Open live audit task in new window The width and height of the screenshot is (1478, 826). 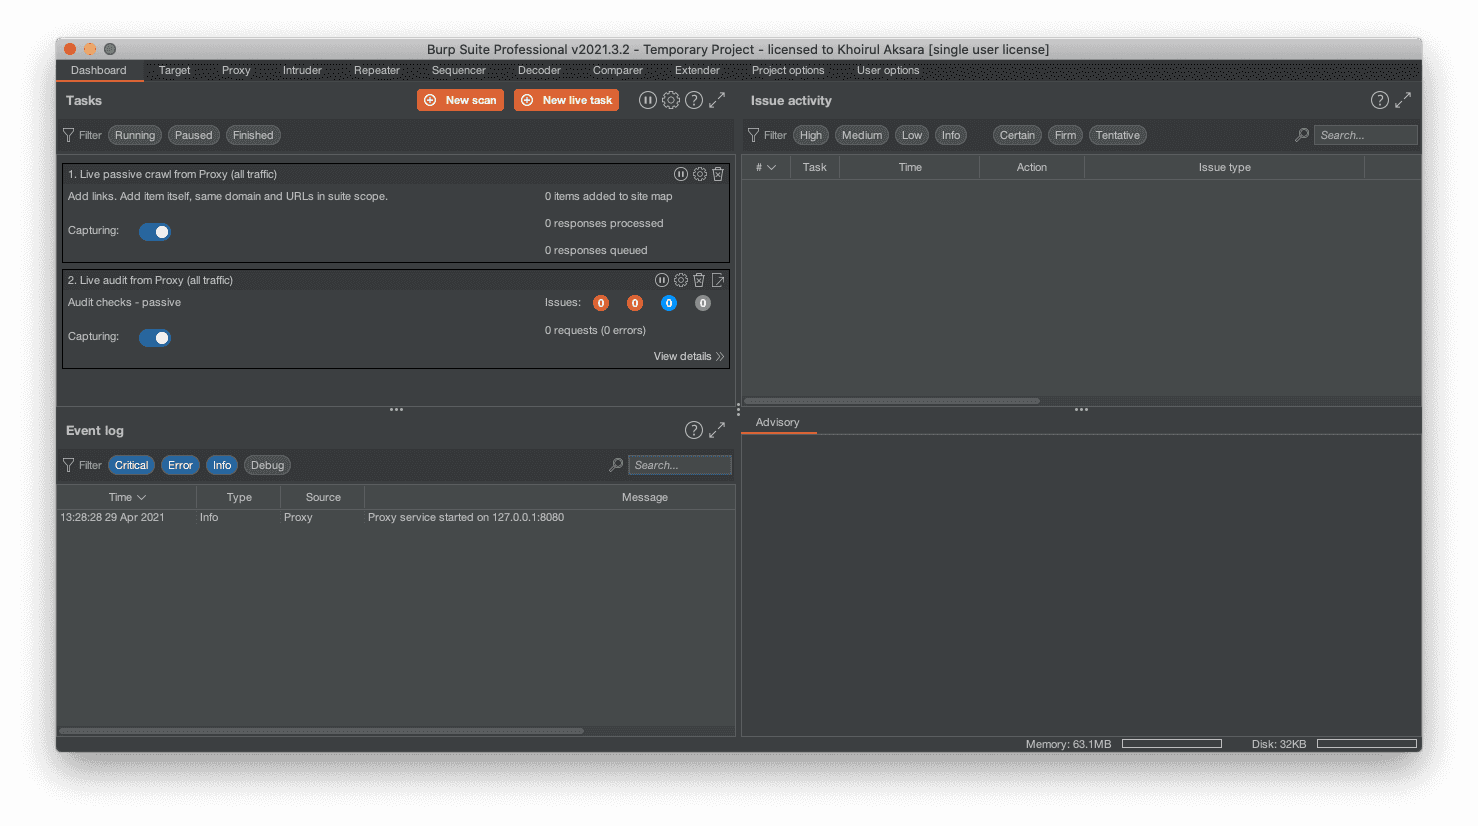718,280
